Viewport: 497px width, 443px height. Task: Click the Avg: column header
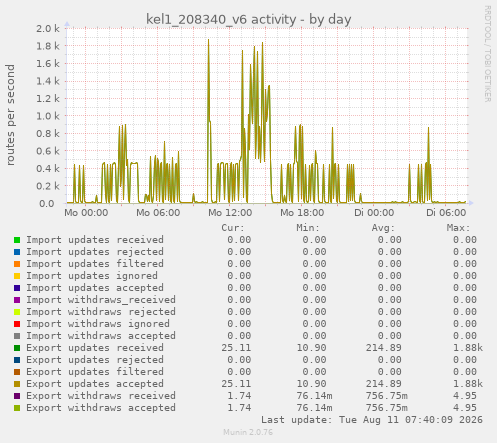[x=383, y=228]
